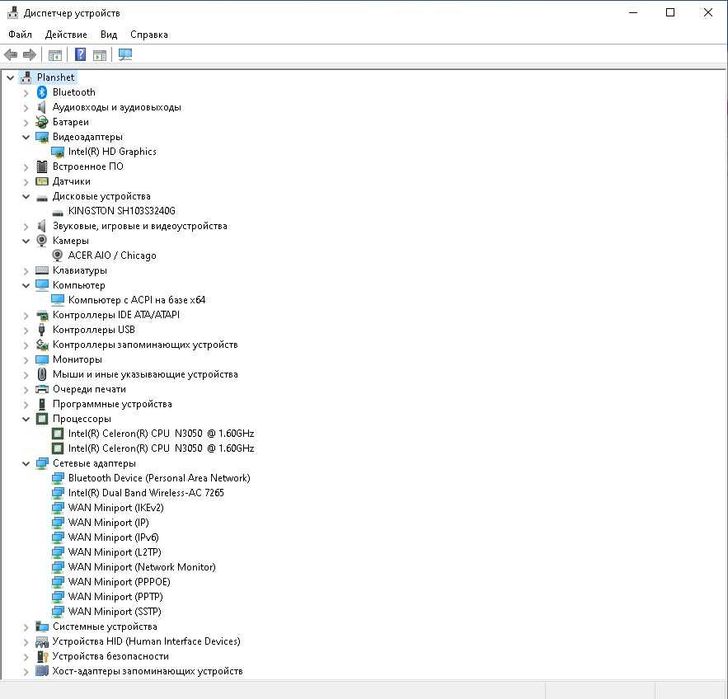Screen dimensions: 728x699
Task: Select WAN Miniport (IPv6)
Action: pos(113,537)
